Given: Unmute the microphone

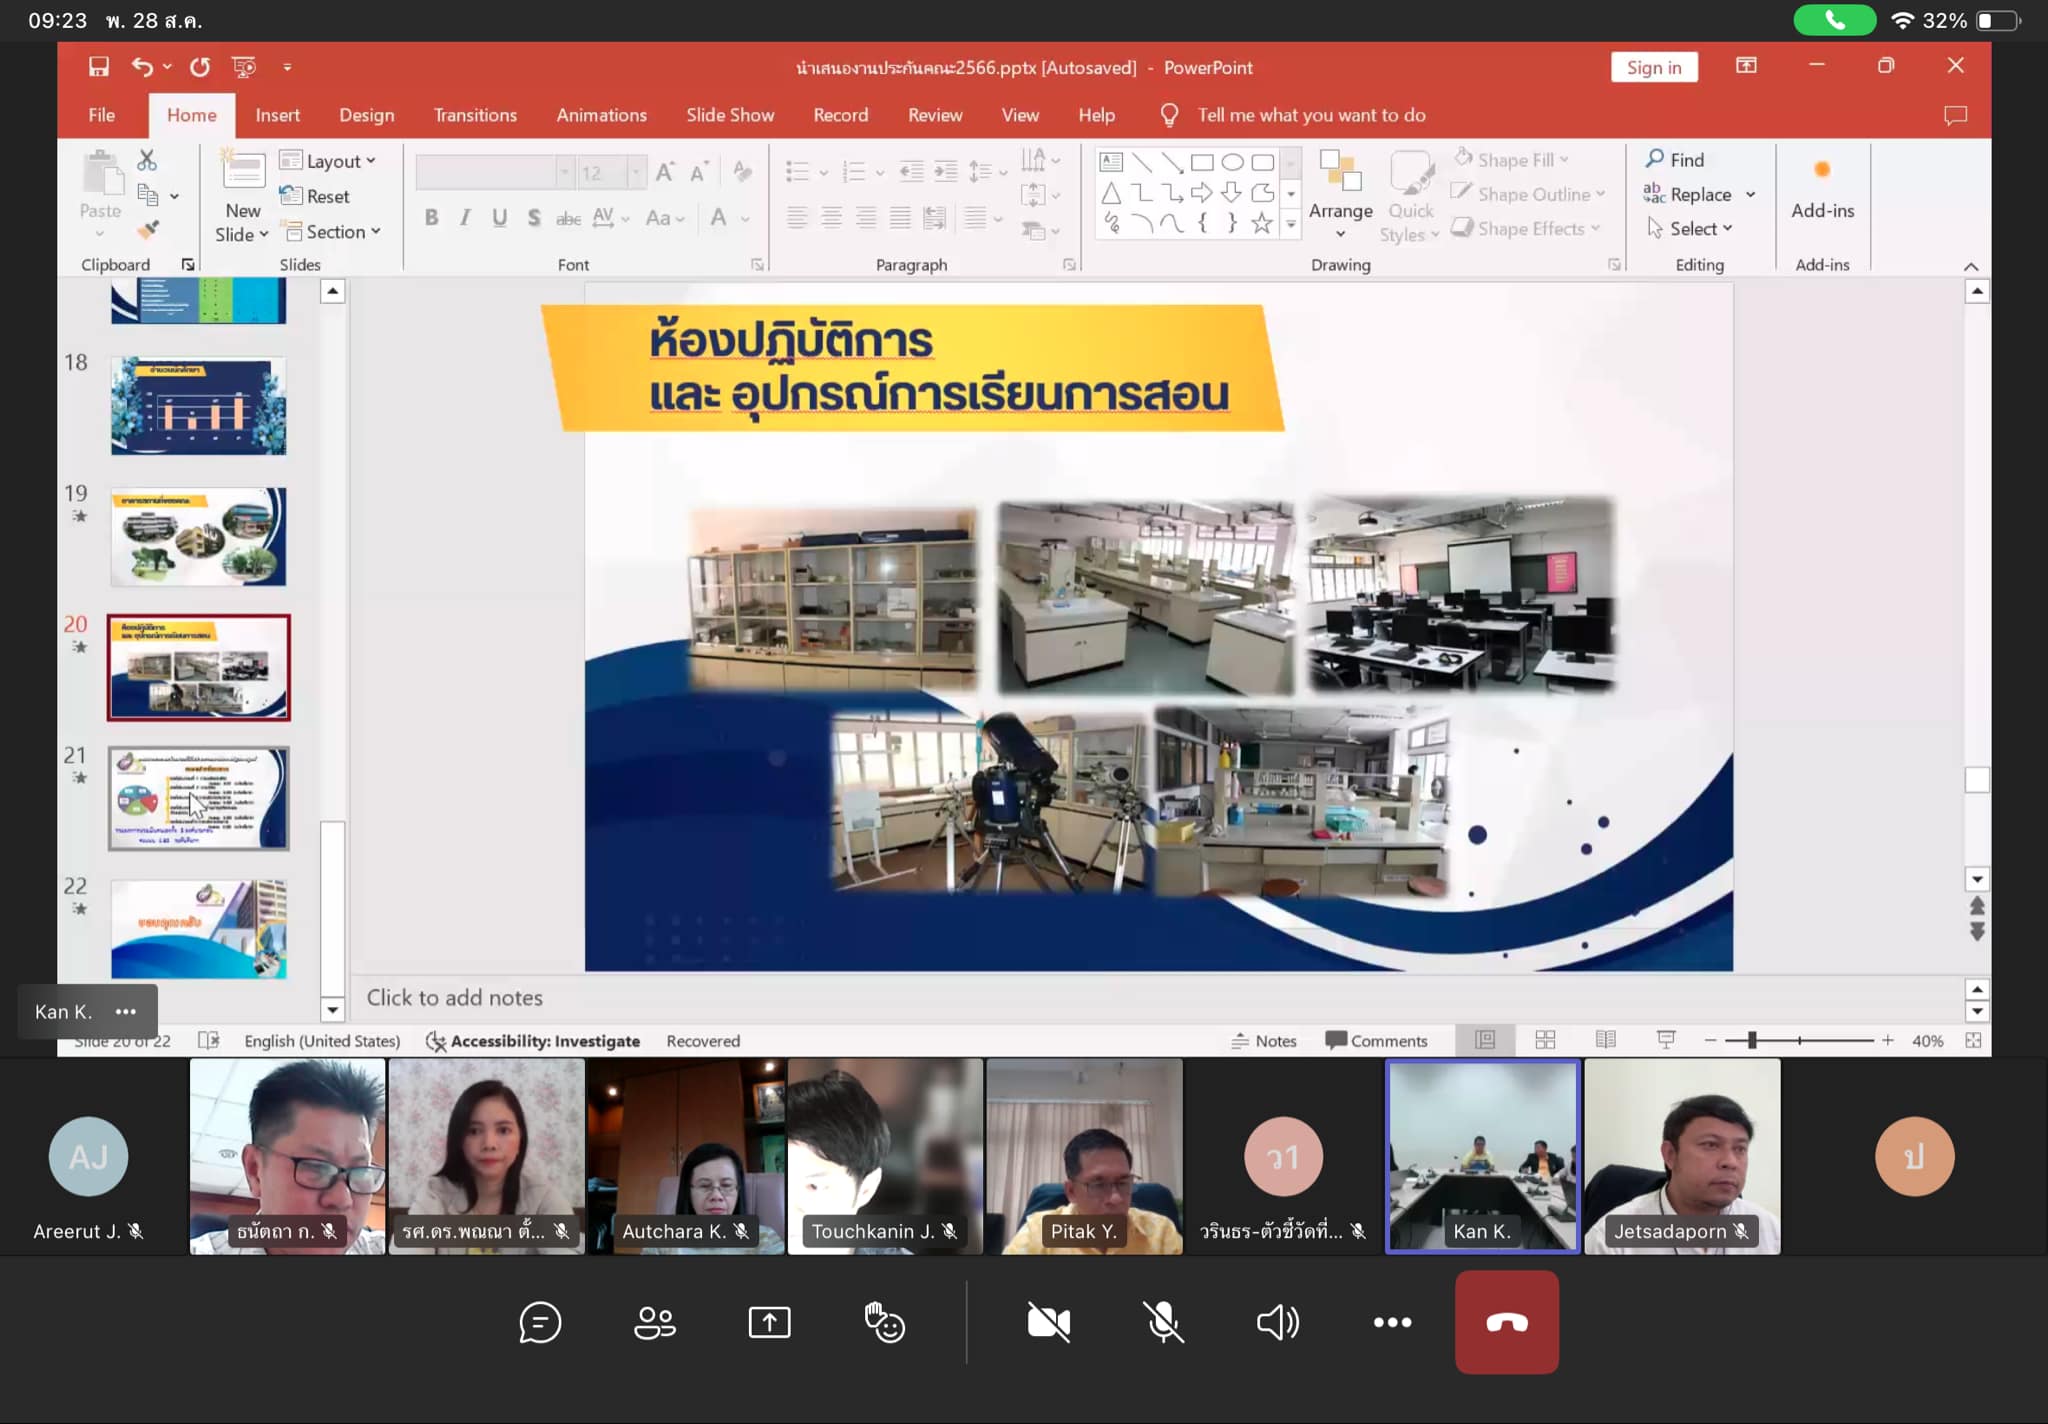Looking at the screenshot, I should (1163, 1322).
